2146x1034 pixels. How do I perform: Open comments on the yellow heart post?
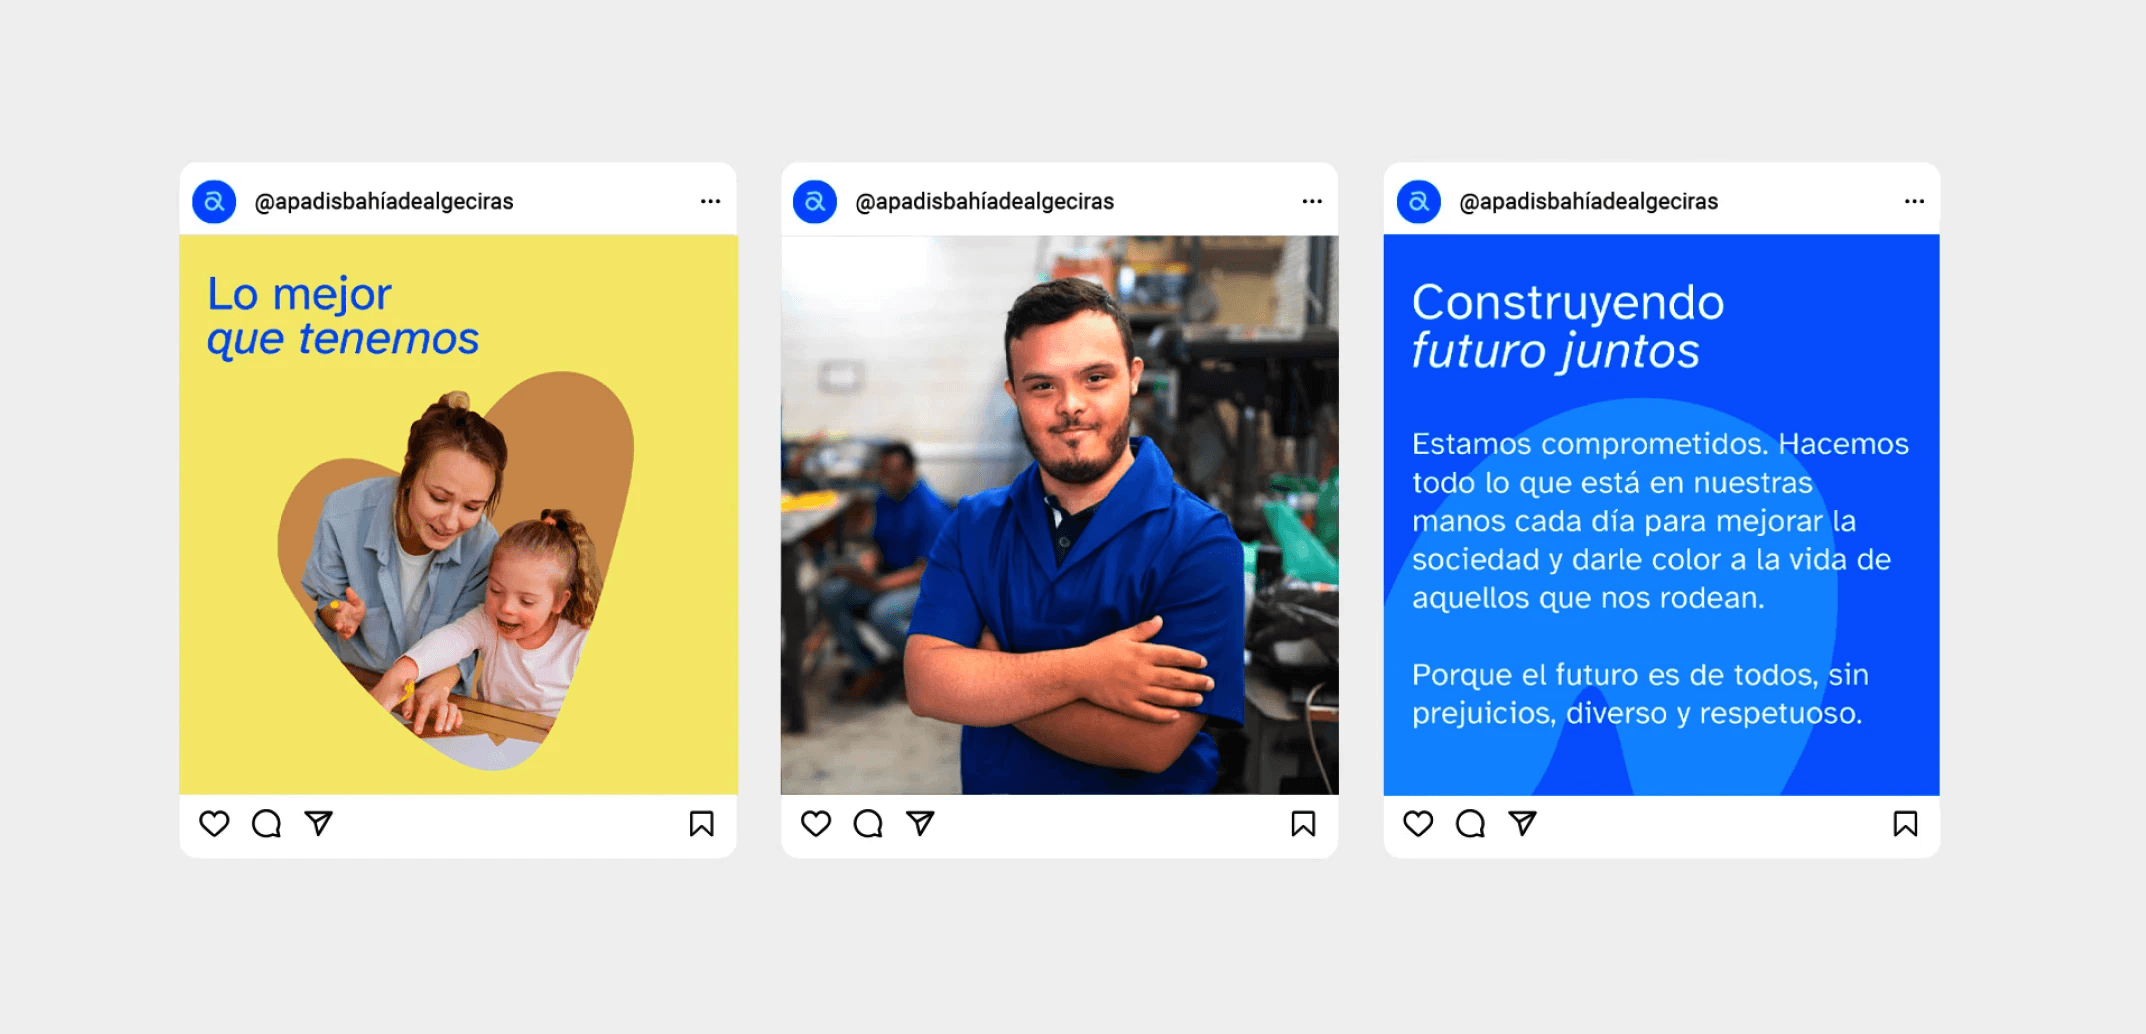(266, 823)
